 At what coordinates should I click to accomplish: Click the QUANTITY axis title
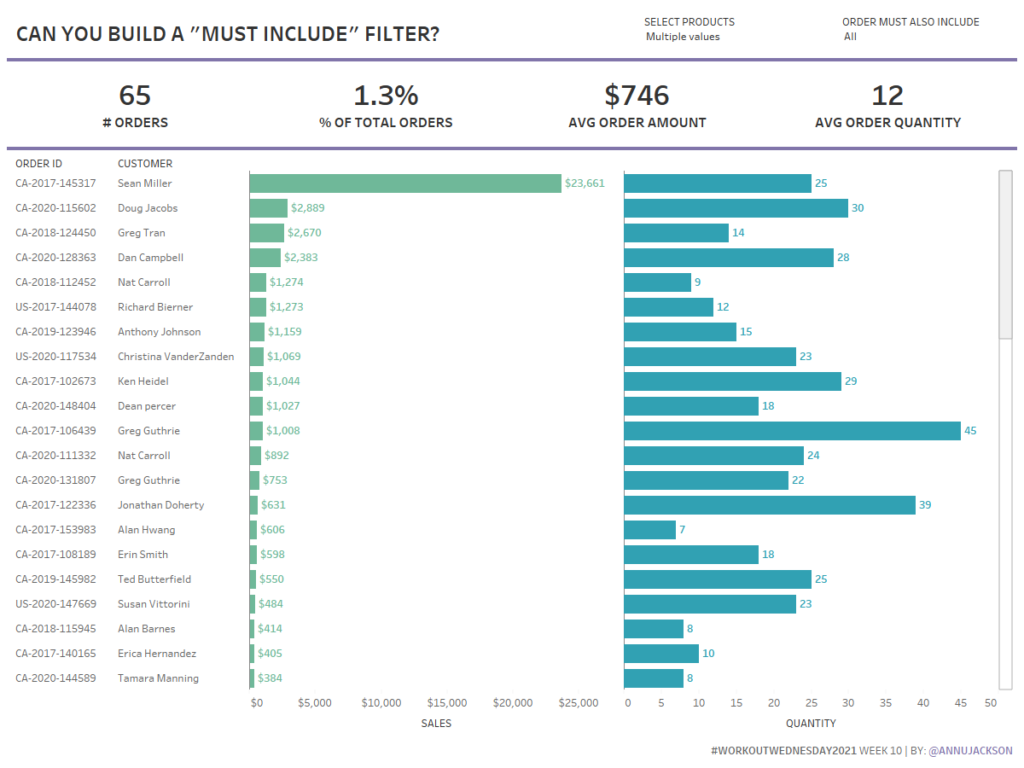[810, 723]
